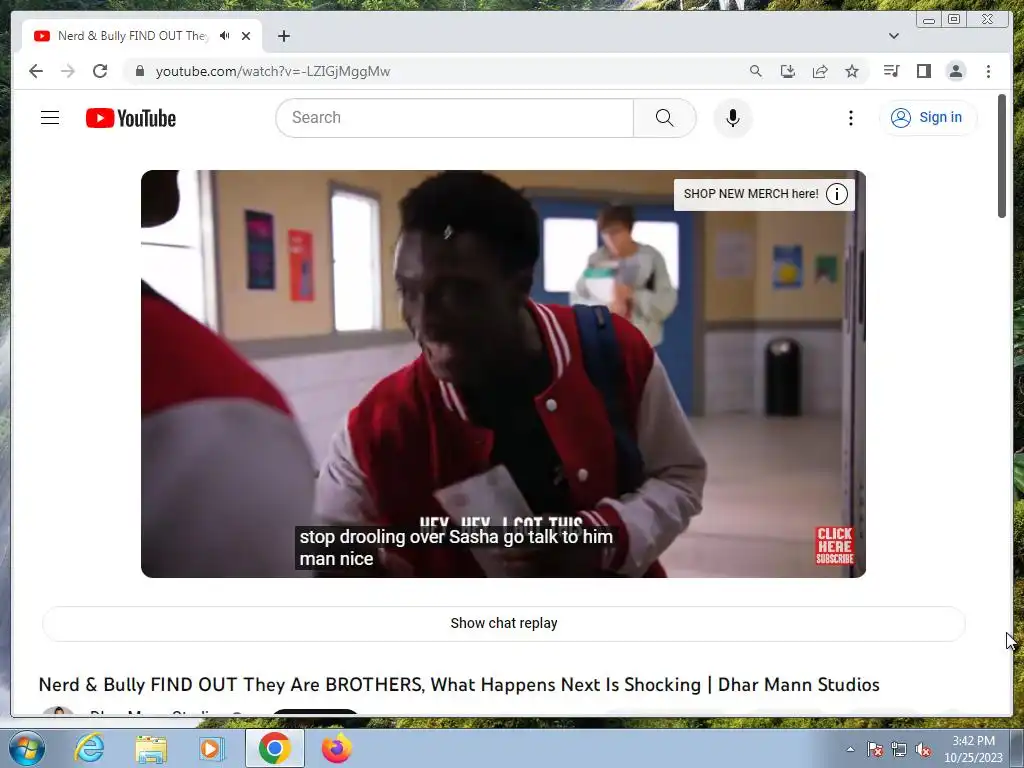Open YouTube settings three-dot menu

tap(850, 118)
